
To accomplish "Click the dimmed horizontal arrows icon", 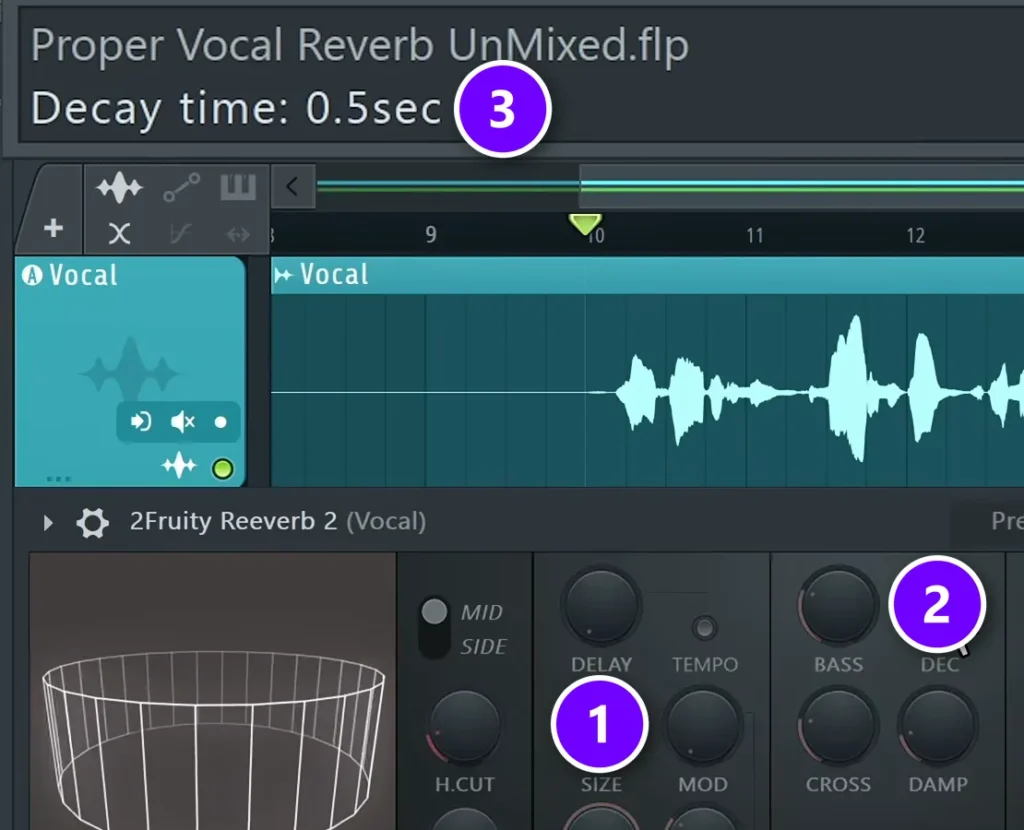I will click(x=238, y=234).
